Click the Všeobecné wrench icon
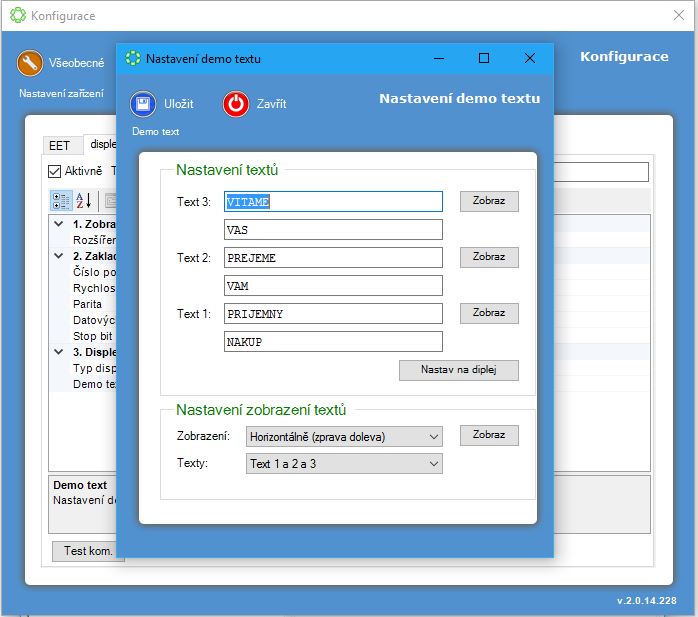This screenshot has width=698, height=617. pyautogui.click(x=30, y=63)
